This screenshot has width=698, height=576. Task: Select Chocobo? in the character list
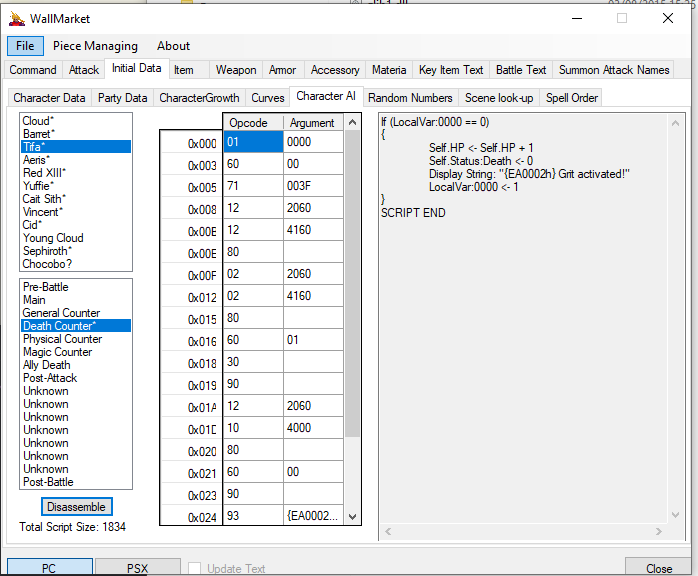tap(76, 264)
